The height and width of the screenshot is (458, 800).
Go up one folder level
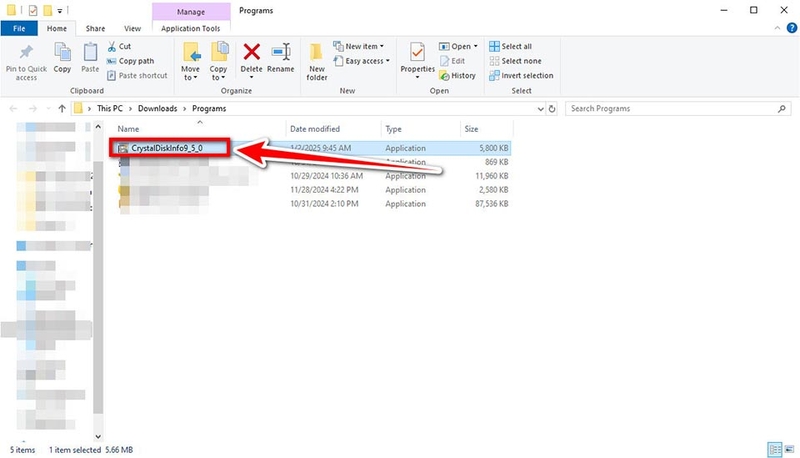click(x=62, y=109)
